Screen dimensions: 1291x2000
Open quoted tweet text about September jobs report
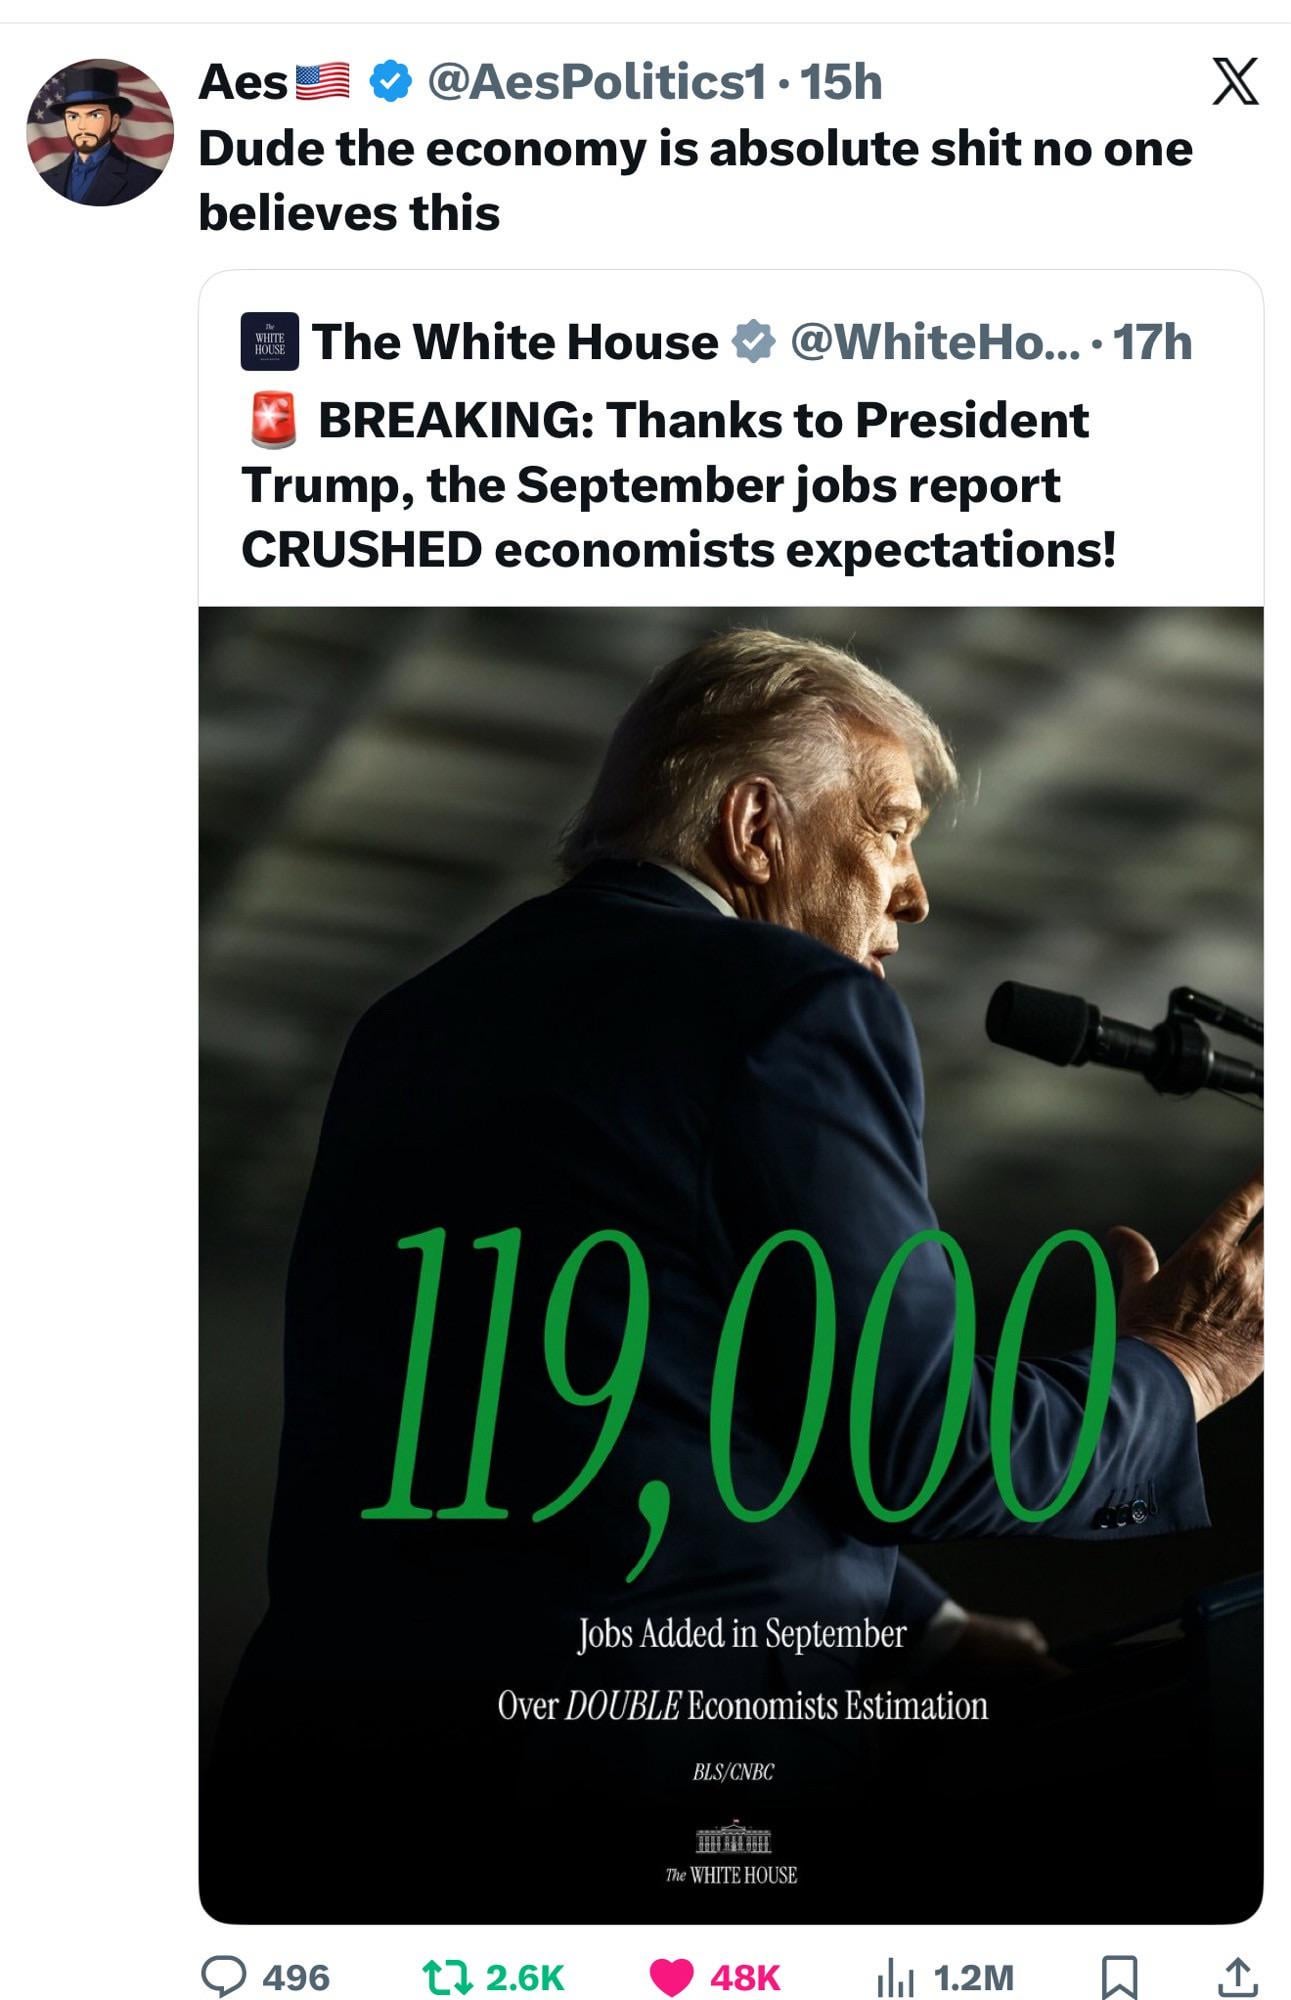tap(678, 485)
